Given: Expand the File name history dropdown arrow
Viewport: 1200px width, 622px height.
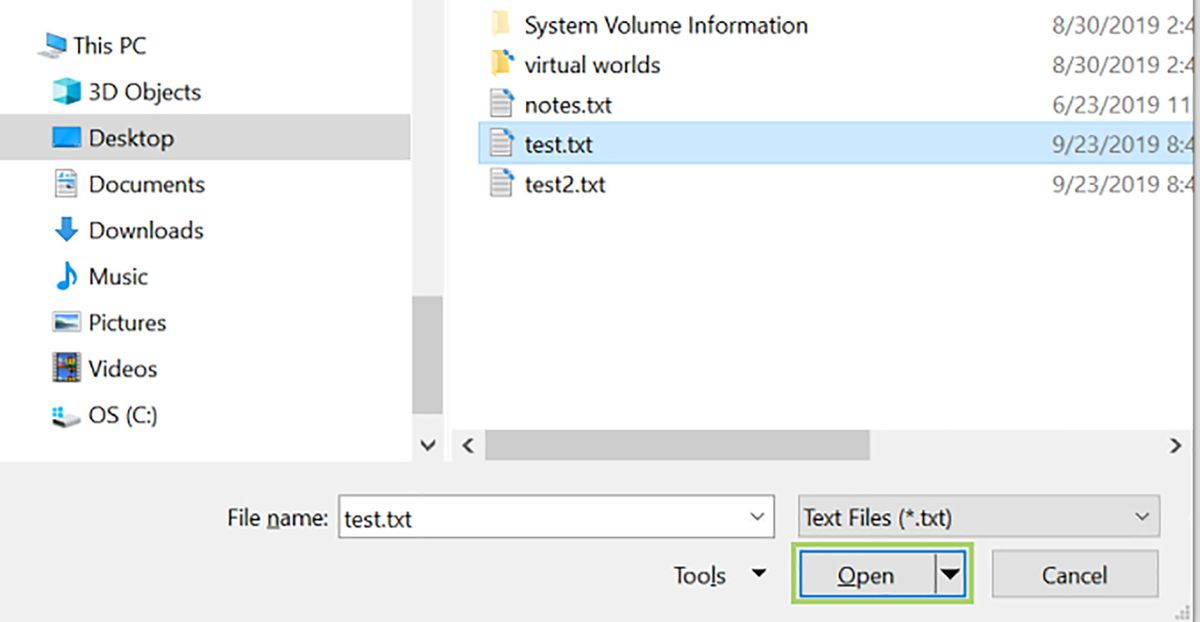Looking at the screenshot, I should (x=757, y=517).
